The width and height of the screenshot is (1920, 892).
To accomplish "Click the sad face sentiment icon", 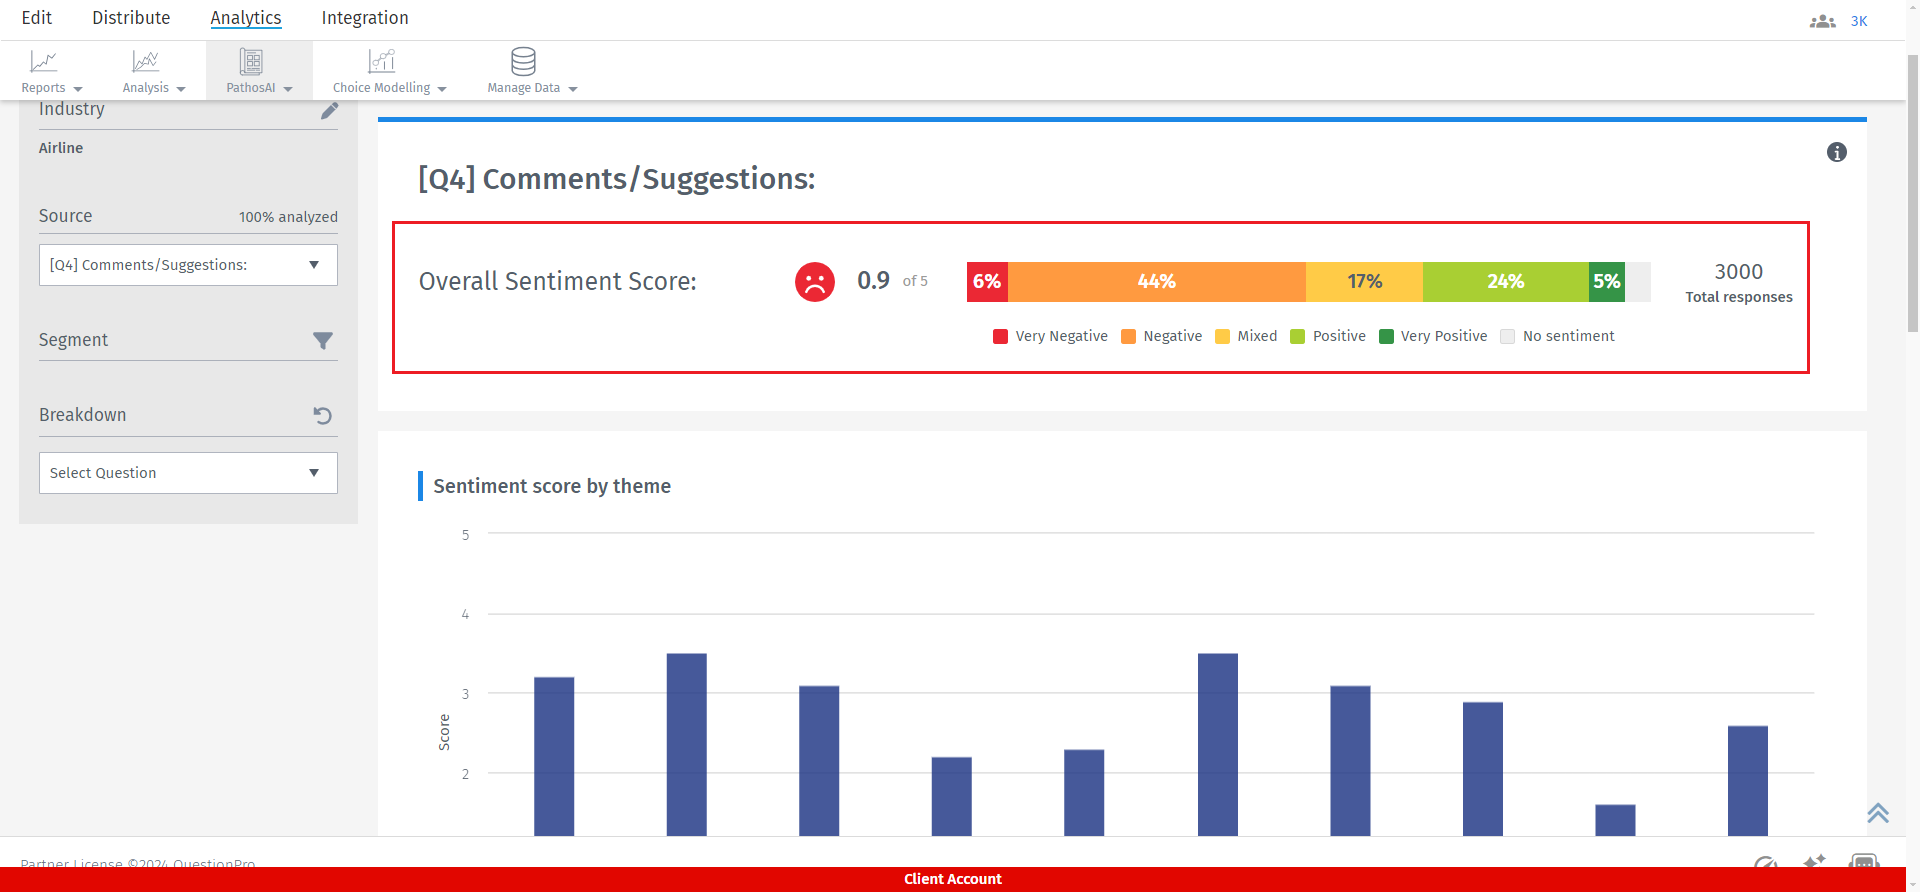I will (815, 282).
